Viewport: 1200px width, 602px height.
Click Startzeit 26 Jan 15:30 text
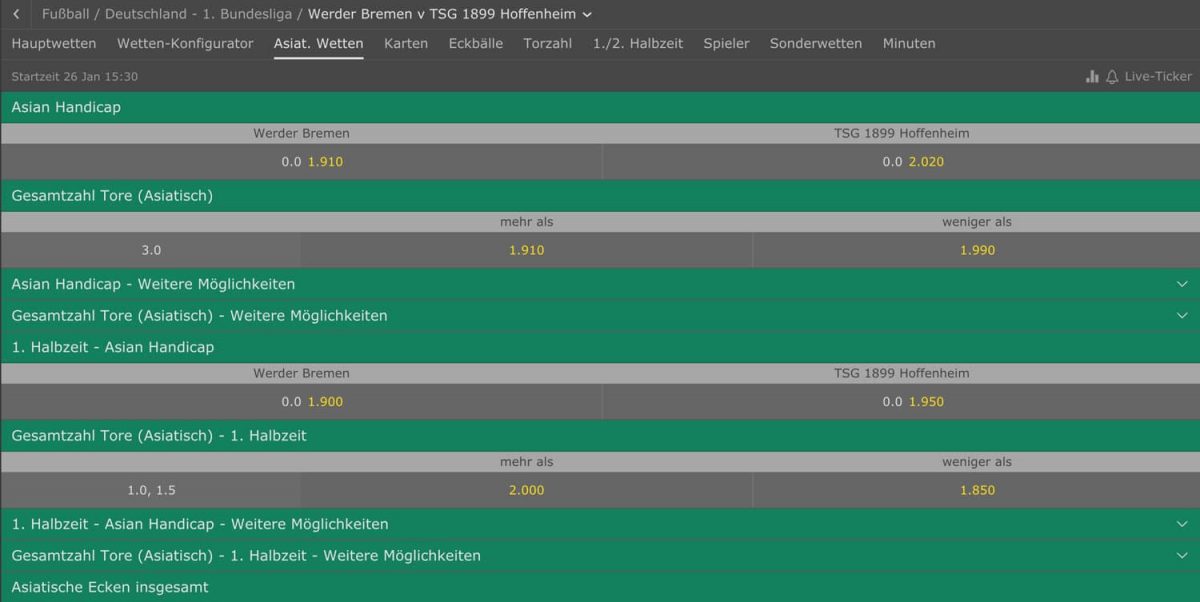tap(75, 76)
